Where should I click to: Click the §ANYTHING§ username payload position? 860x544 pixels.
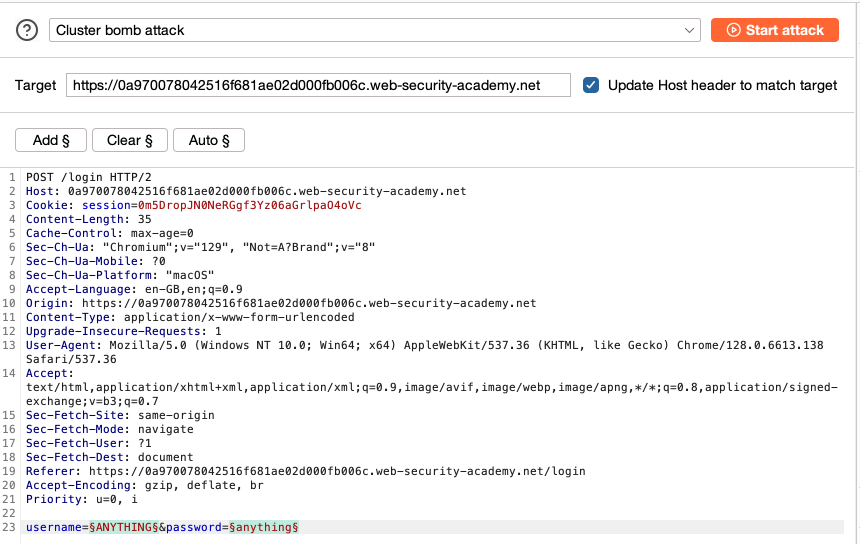[124, 527]
